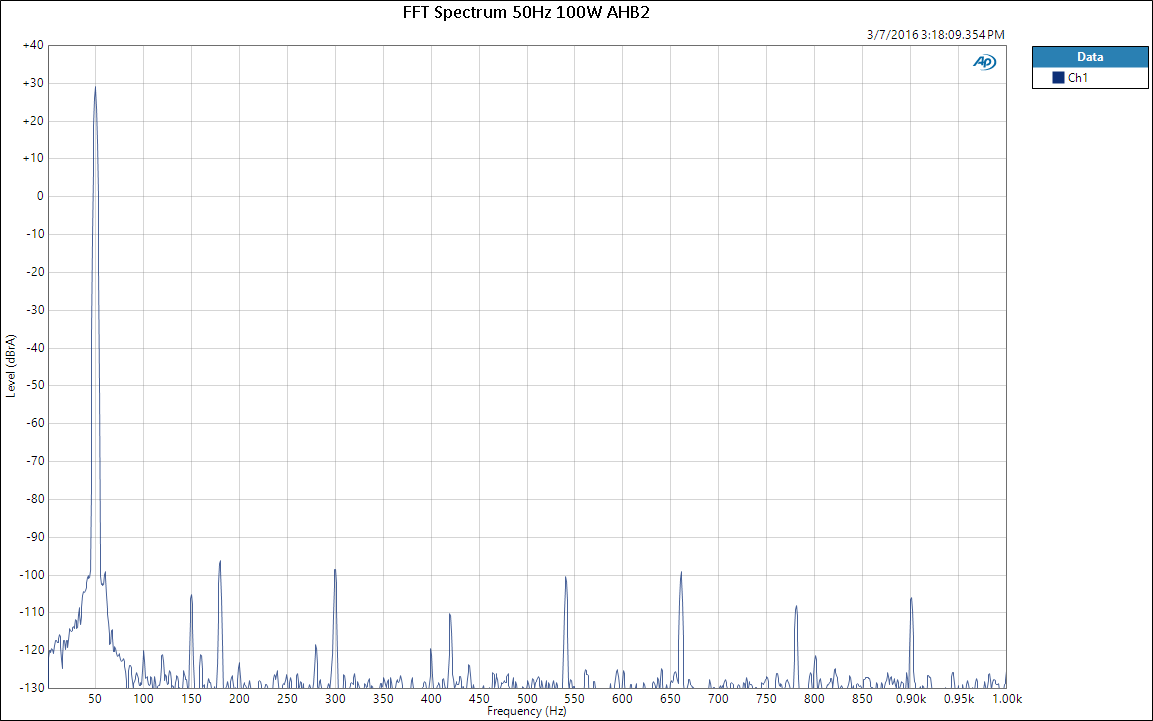Click the 200 frequency axis label

pos(239,699)
